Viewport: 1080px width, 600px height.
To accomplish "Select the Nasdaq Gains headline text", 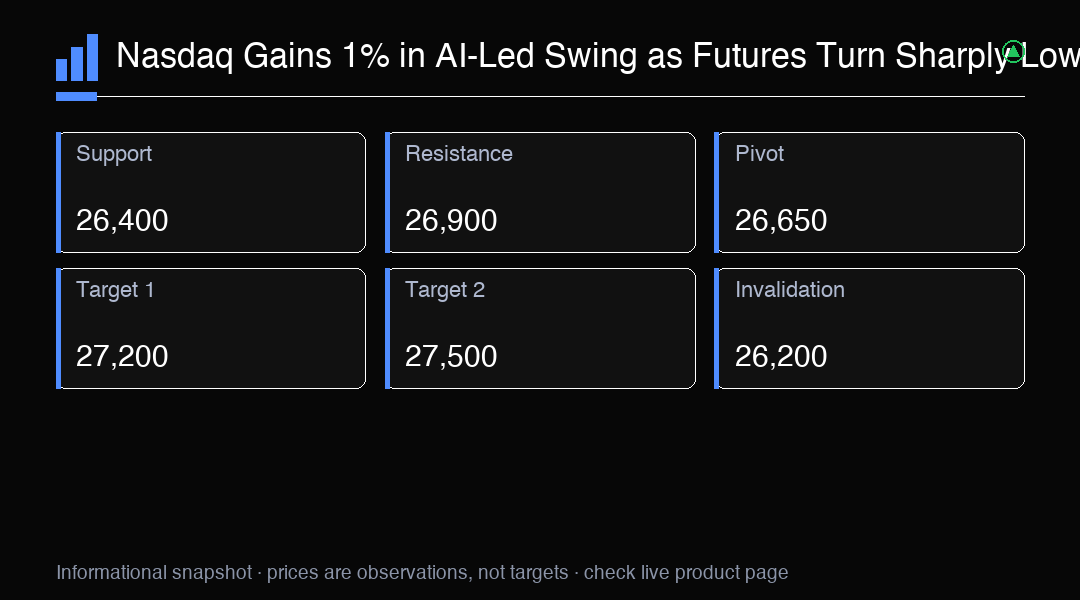I will click(x=598, y=55).
